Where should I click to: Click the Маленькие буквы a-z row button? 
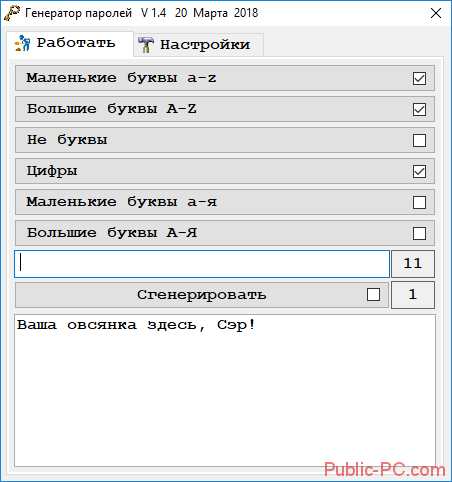click(225, 78)
